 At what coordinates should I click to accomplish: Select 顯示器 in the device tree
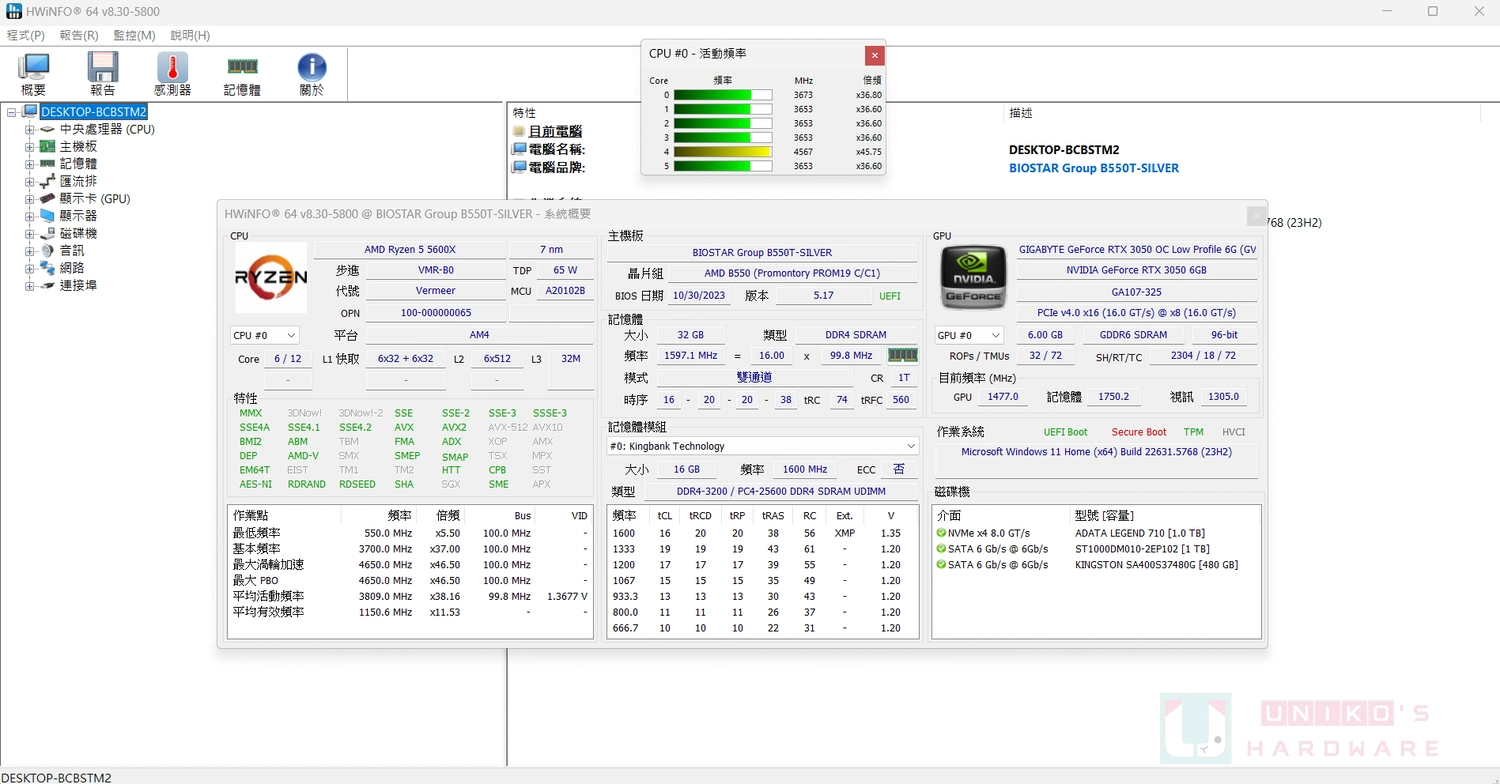point(78,216)
